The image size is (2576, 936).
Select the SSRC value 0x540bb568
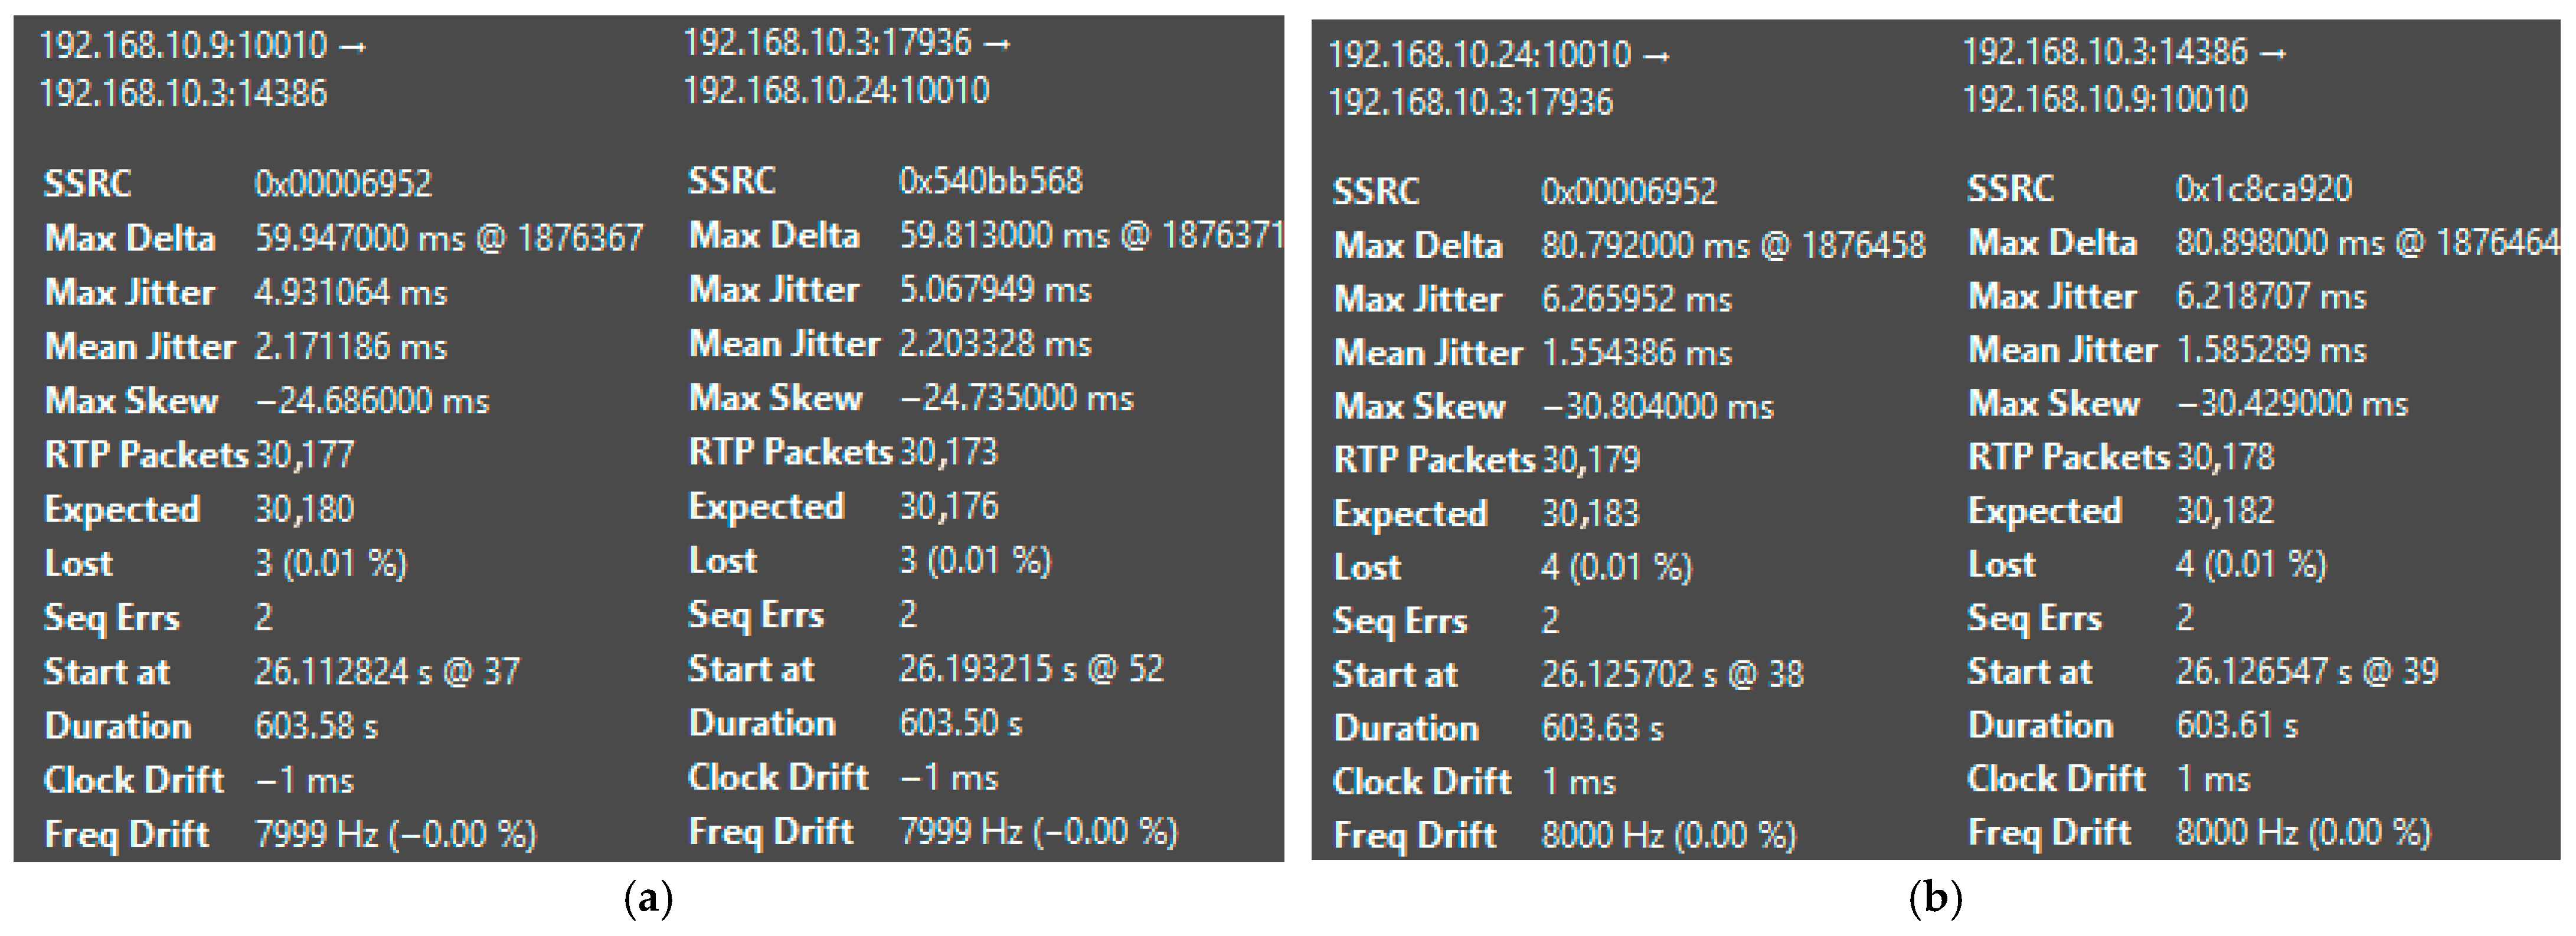coord(990,181)
